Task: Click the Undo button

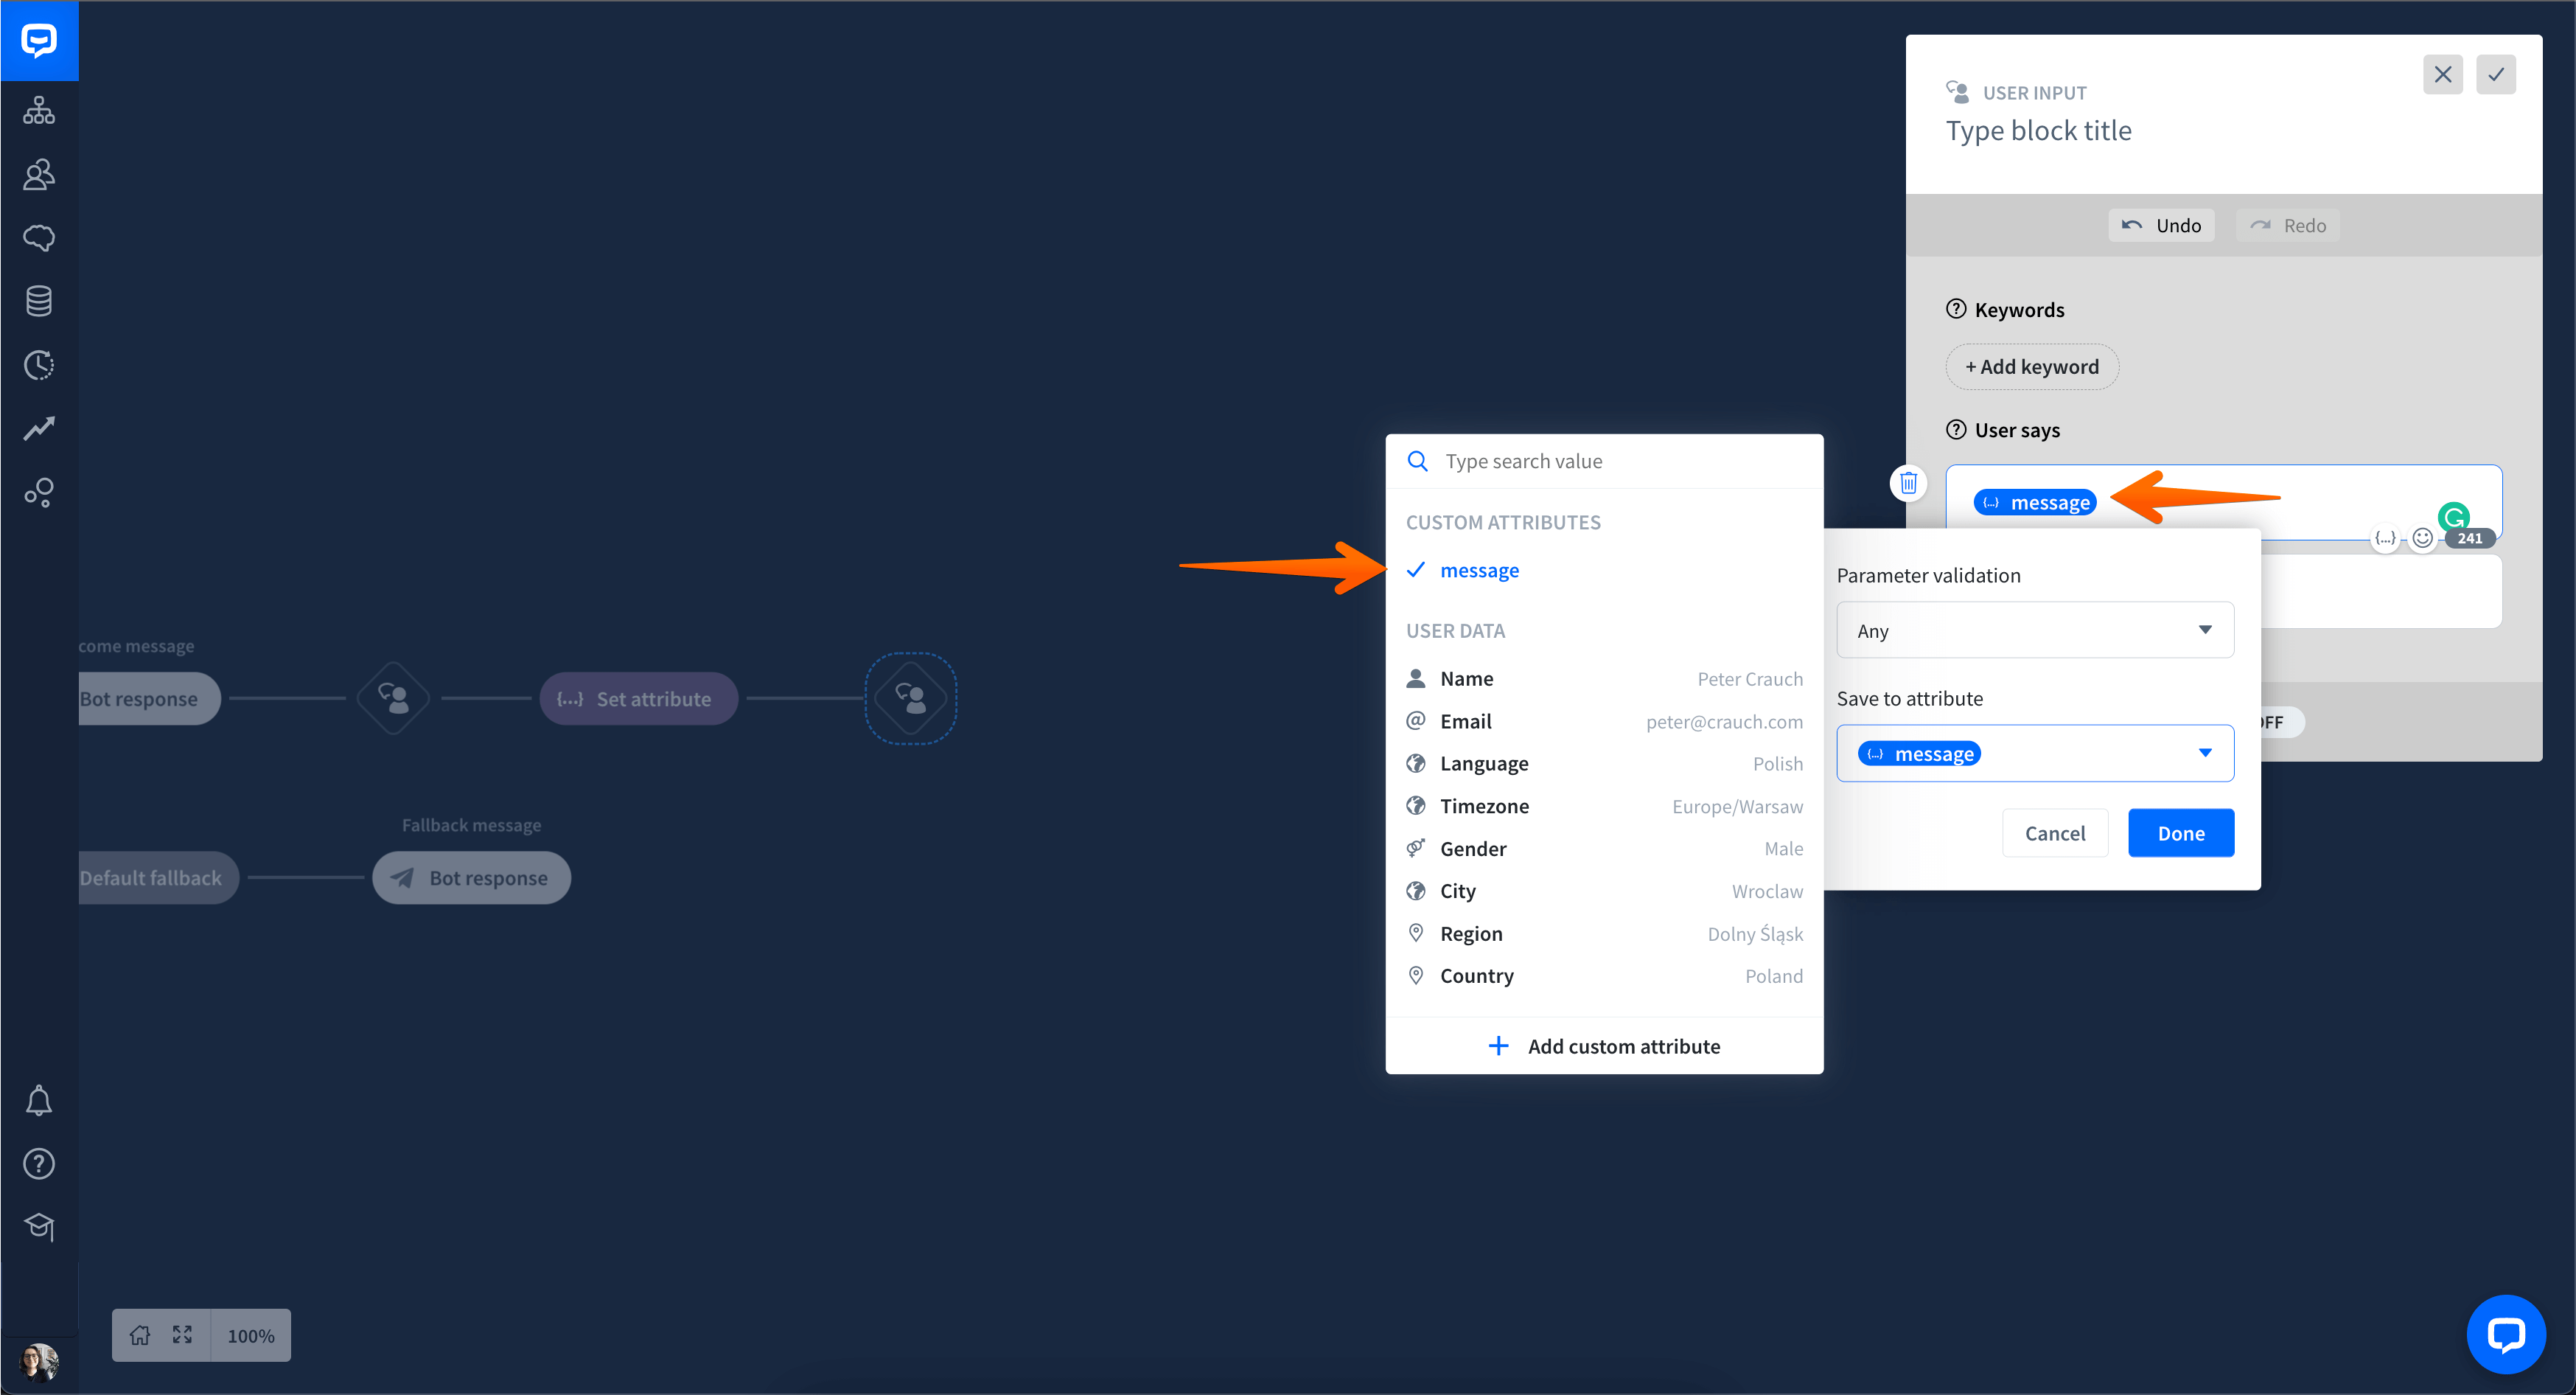Action: coord(2161,225)
